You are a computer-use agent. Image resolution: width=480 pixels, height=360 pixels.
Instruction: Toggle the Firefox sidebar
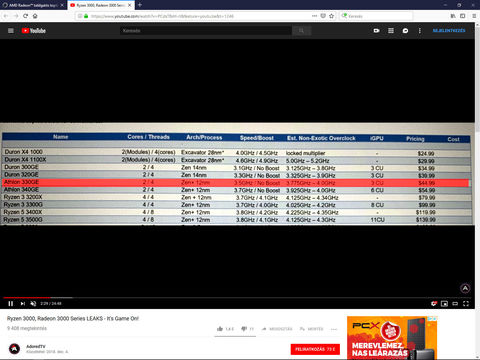[x=463, y=16]
